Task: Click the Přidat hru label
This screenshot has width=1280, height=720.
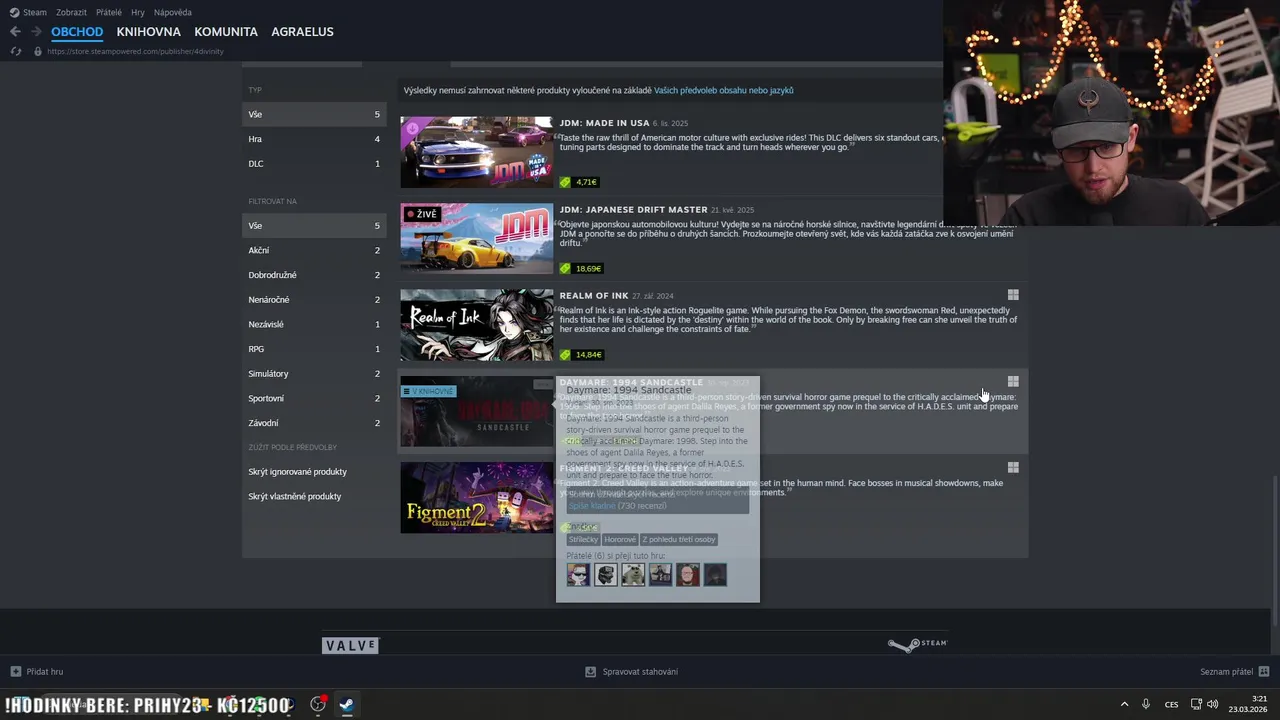Action: [x=45, y=671]
